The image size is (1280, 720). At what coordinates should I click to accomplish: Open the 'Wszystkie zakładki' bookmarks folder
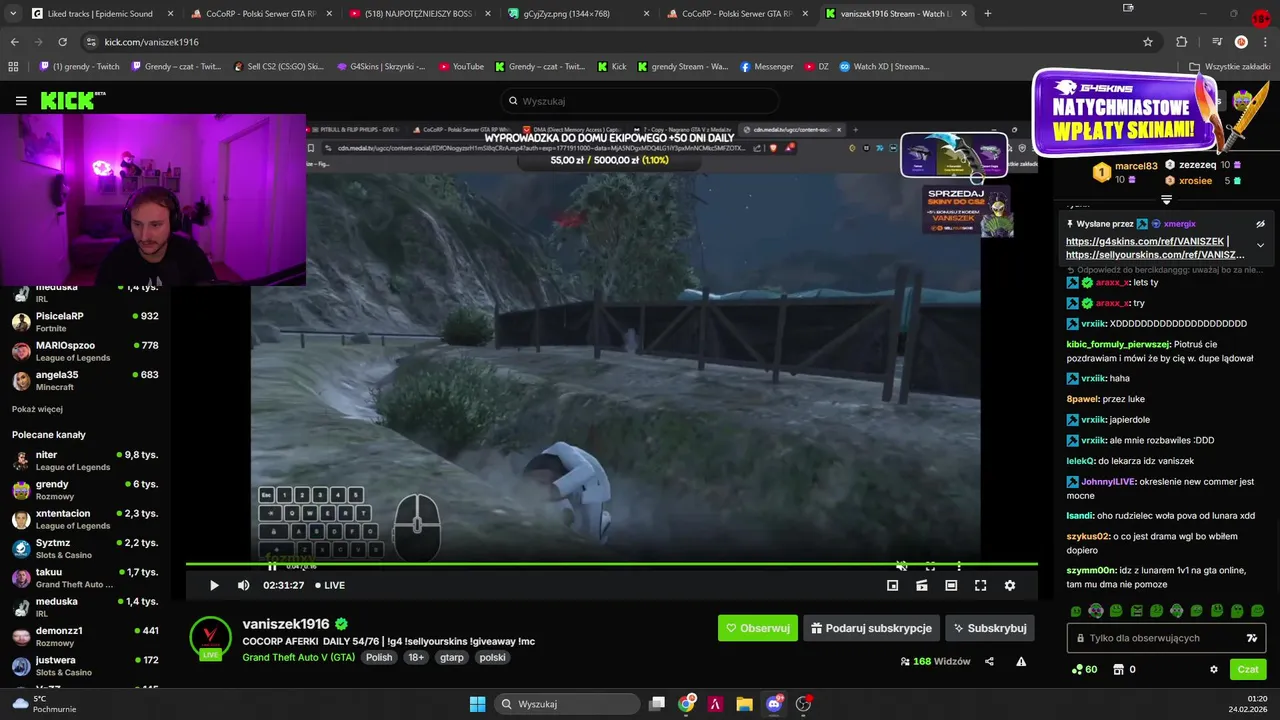(1229, 67)
